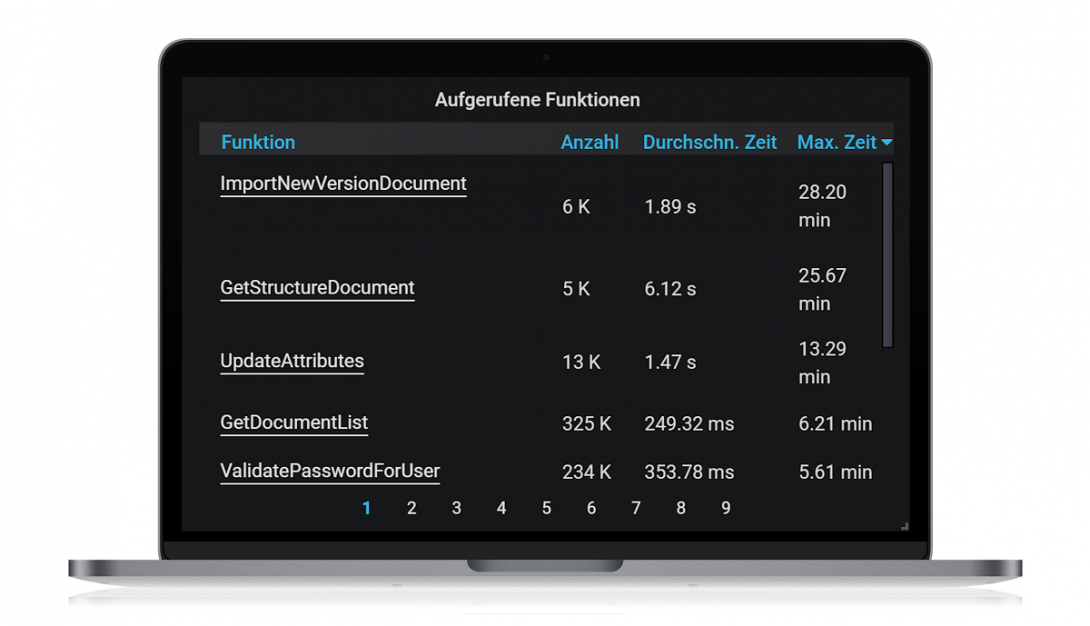Go to page 5 of the table

[x=546, y=509]
